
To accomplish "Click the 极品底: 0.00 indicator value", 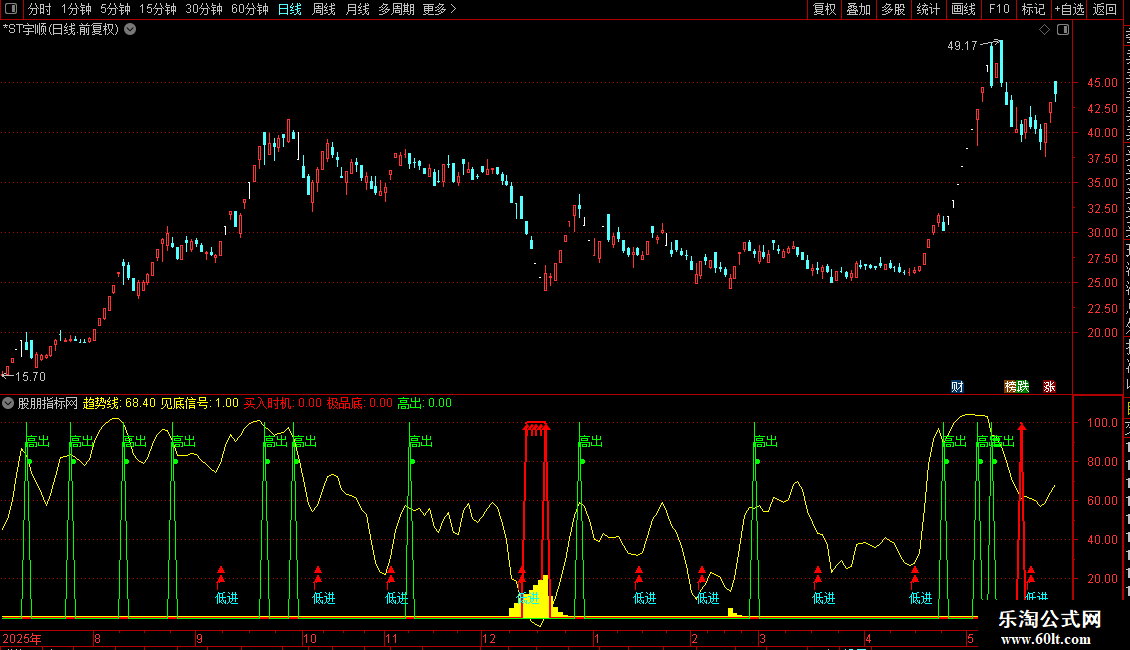I will pyautogui.click(x=360, y=404).
